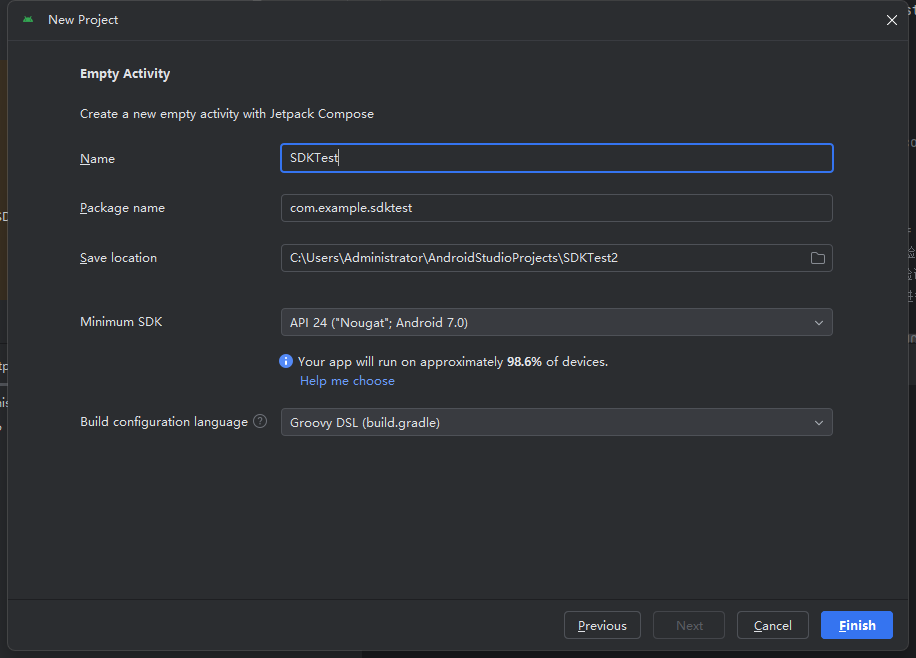Browse folder icon for Save location
This screenshot has width=916, height=658.
(x=817, y=258)
